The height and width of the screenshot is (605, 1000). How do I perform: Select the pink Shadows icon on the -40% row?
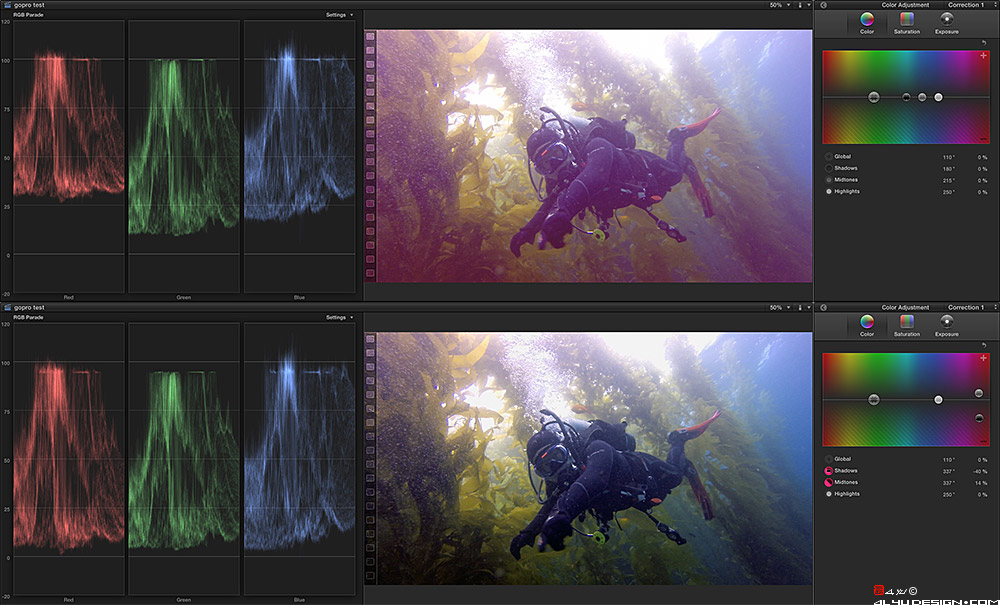[x=828, y=471]
